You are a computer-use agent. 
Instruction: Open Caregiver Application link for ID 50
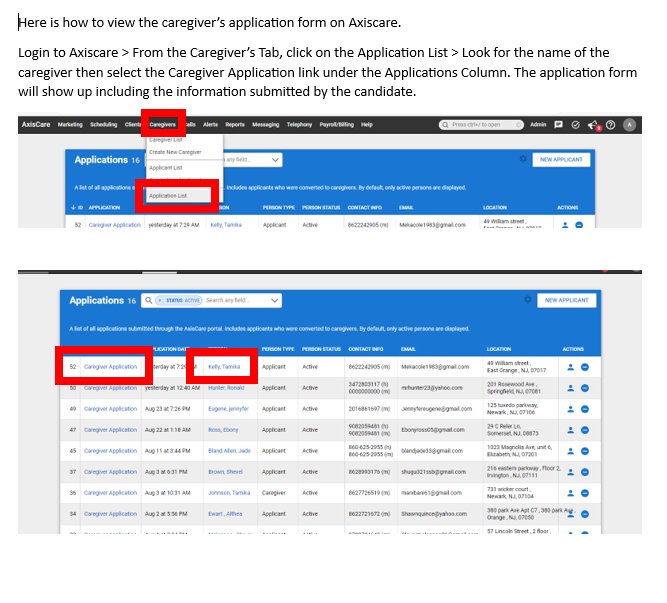(111, 388)
